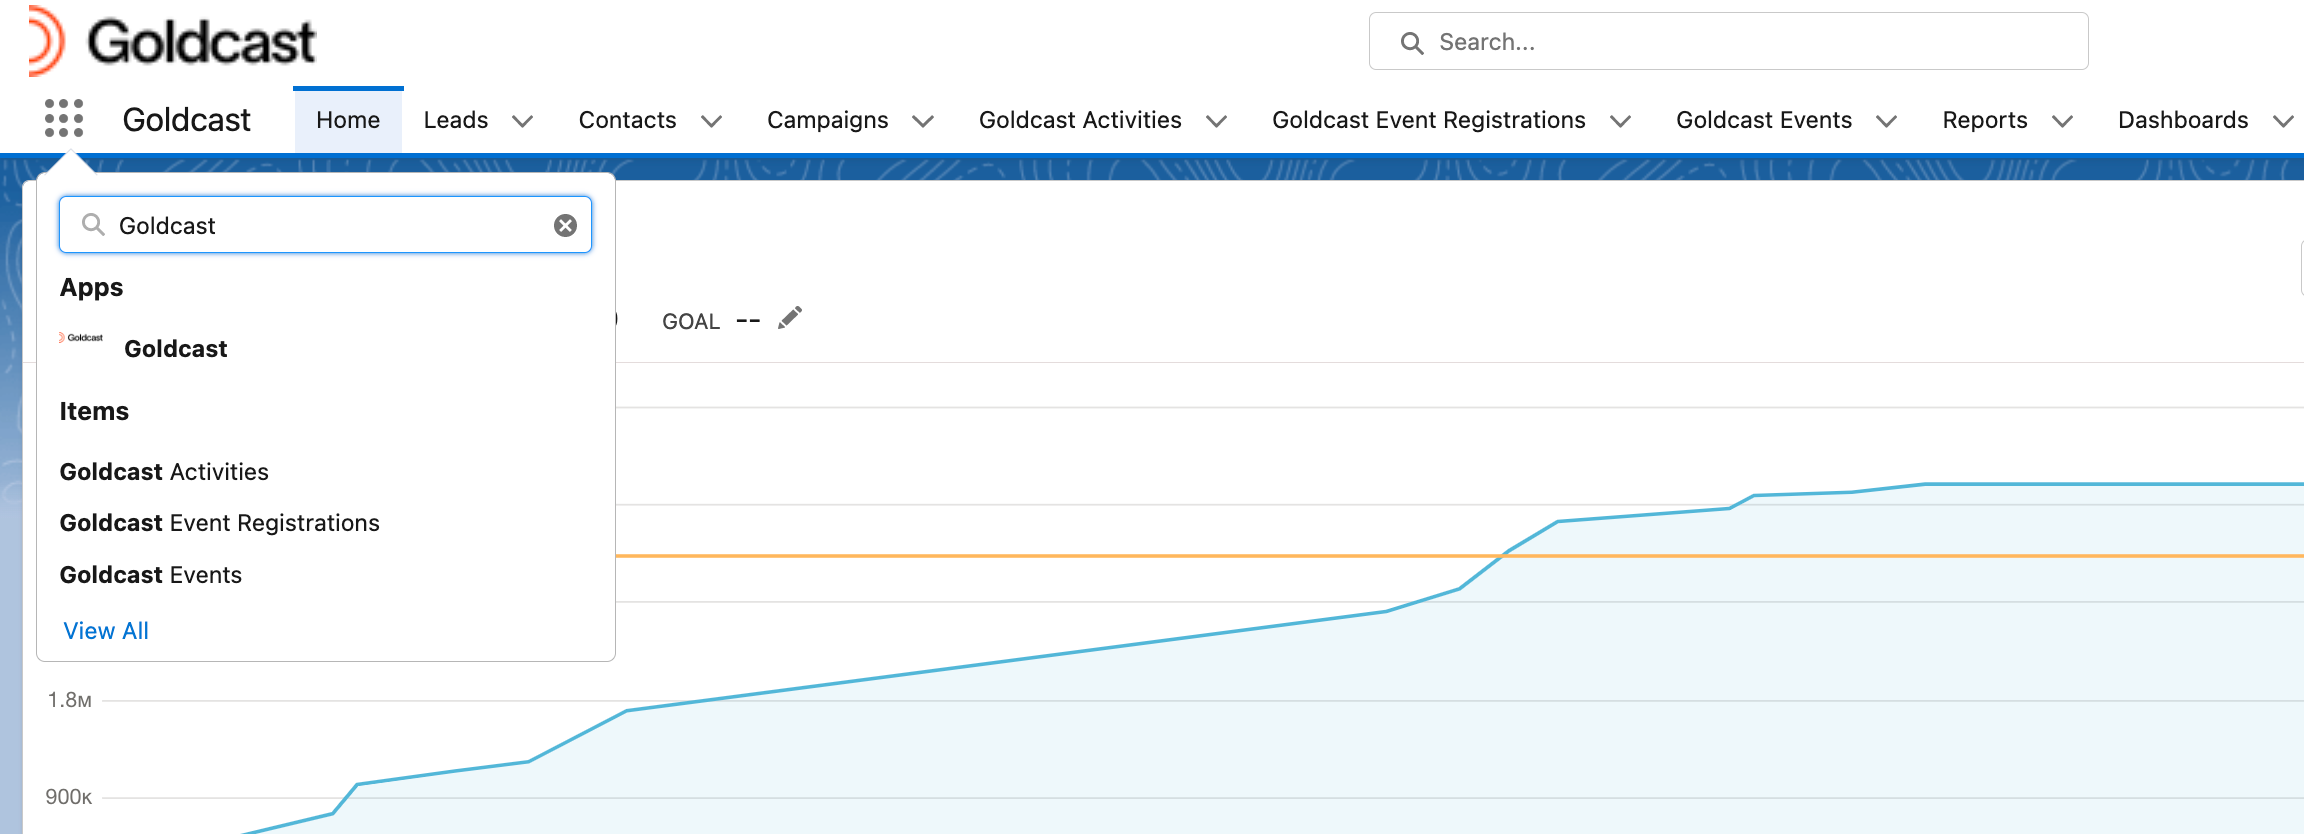This screenshot has height=834, width=2304.
Task: Clear the app launcher search text
Action: (565, 225)
